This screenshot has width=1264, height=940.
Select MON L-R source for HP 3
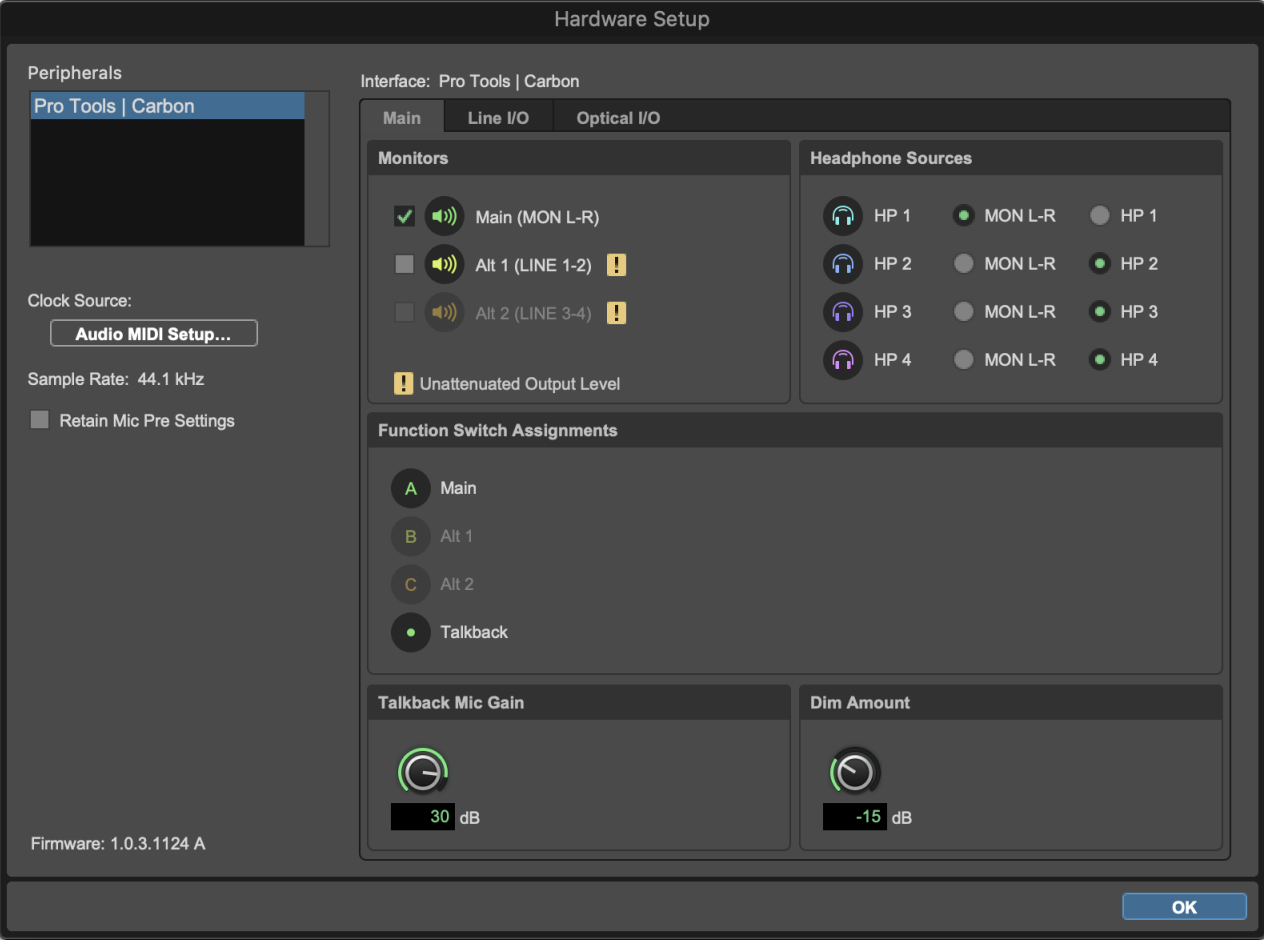click(x=964, y=311)
